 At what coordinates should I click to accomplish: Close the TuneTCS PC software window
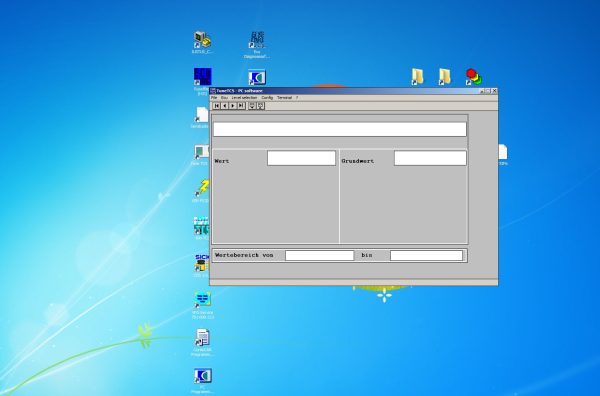coord(494,91)
